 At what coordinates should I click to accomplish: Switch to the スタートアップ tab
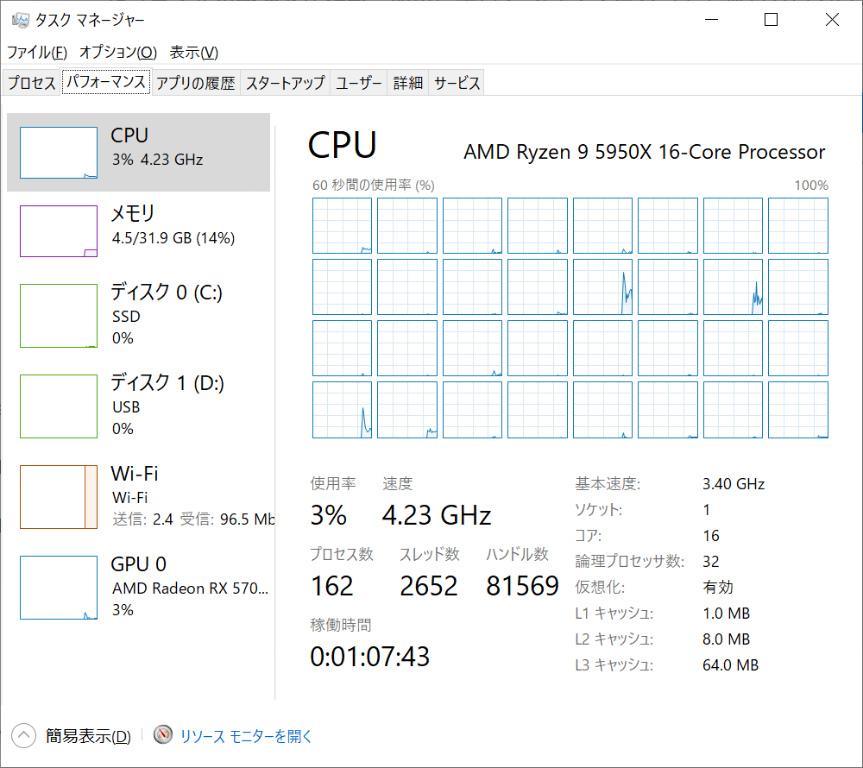[285, 83]
